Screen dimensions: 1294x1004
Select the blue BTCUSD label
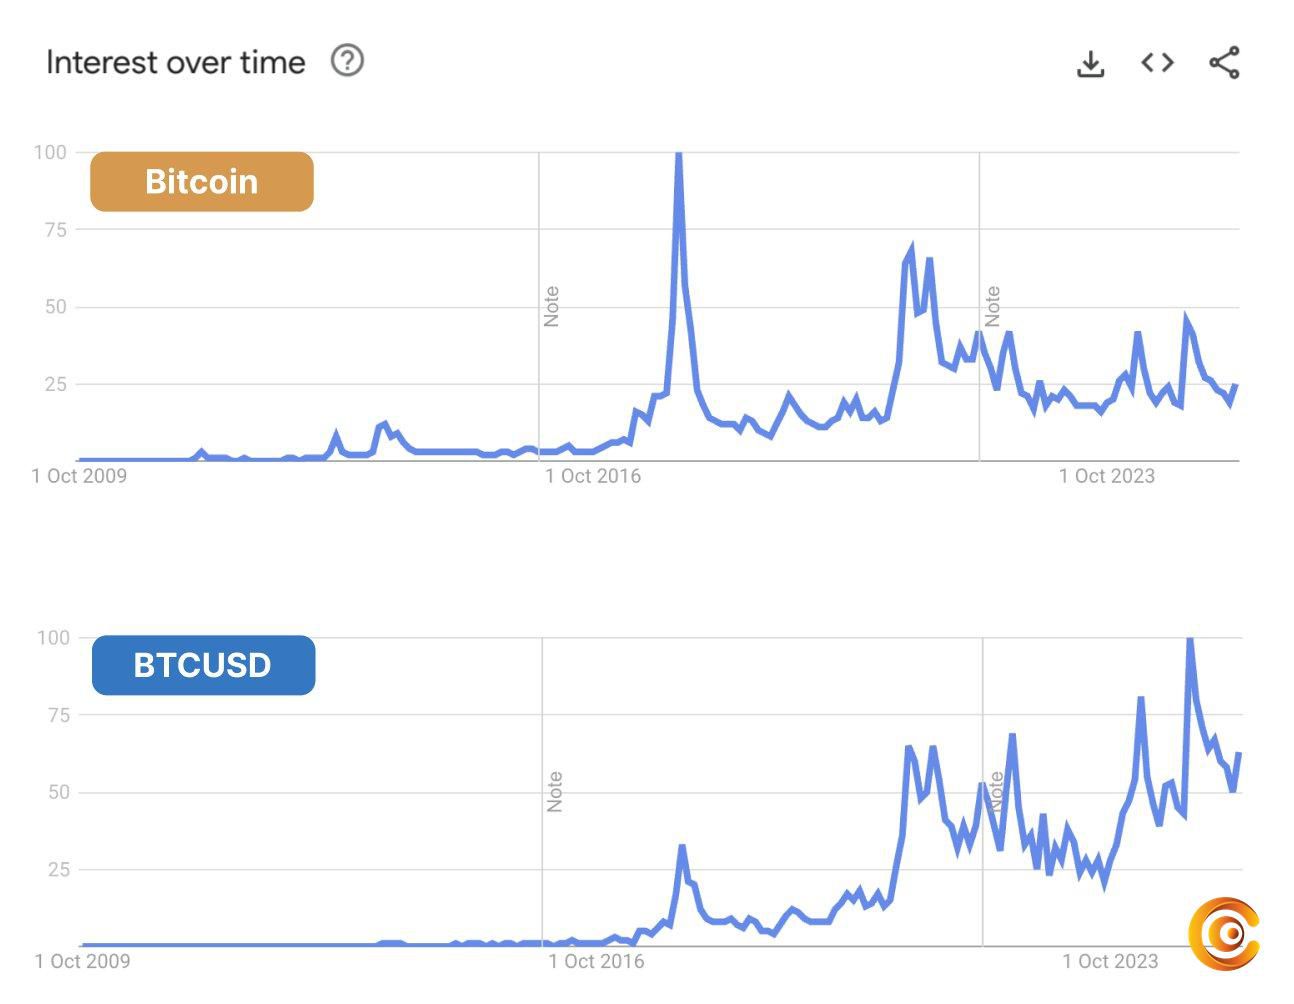pos(203,665)
